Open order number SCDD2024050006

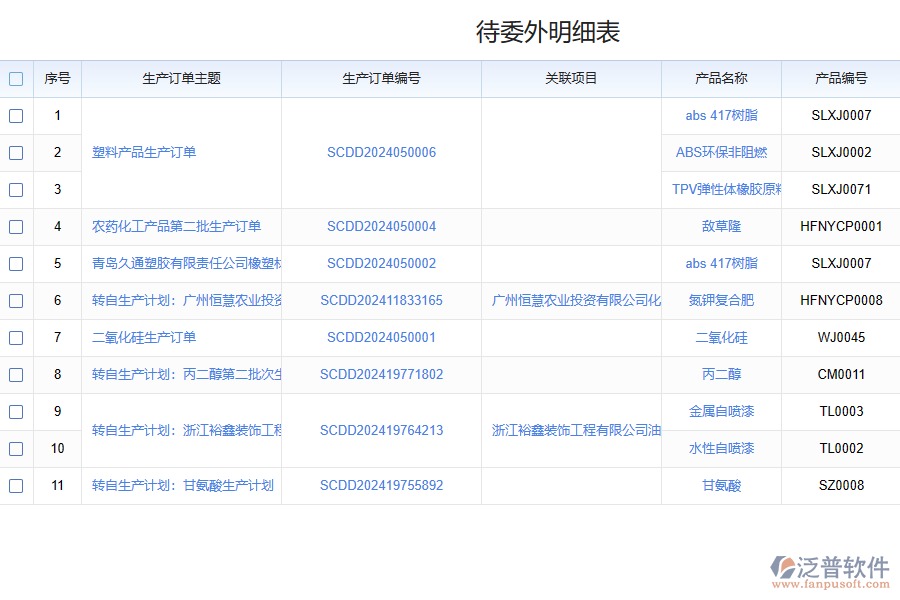[381, 153]
